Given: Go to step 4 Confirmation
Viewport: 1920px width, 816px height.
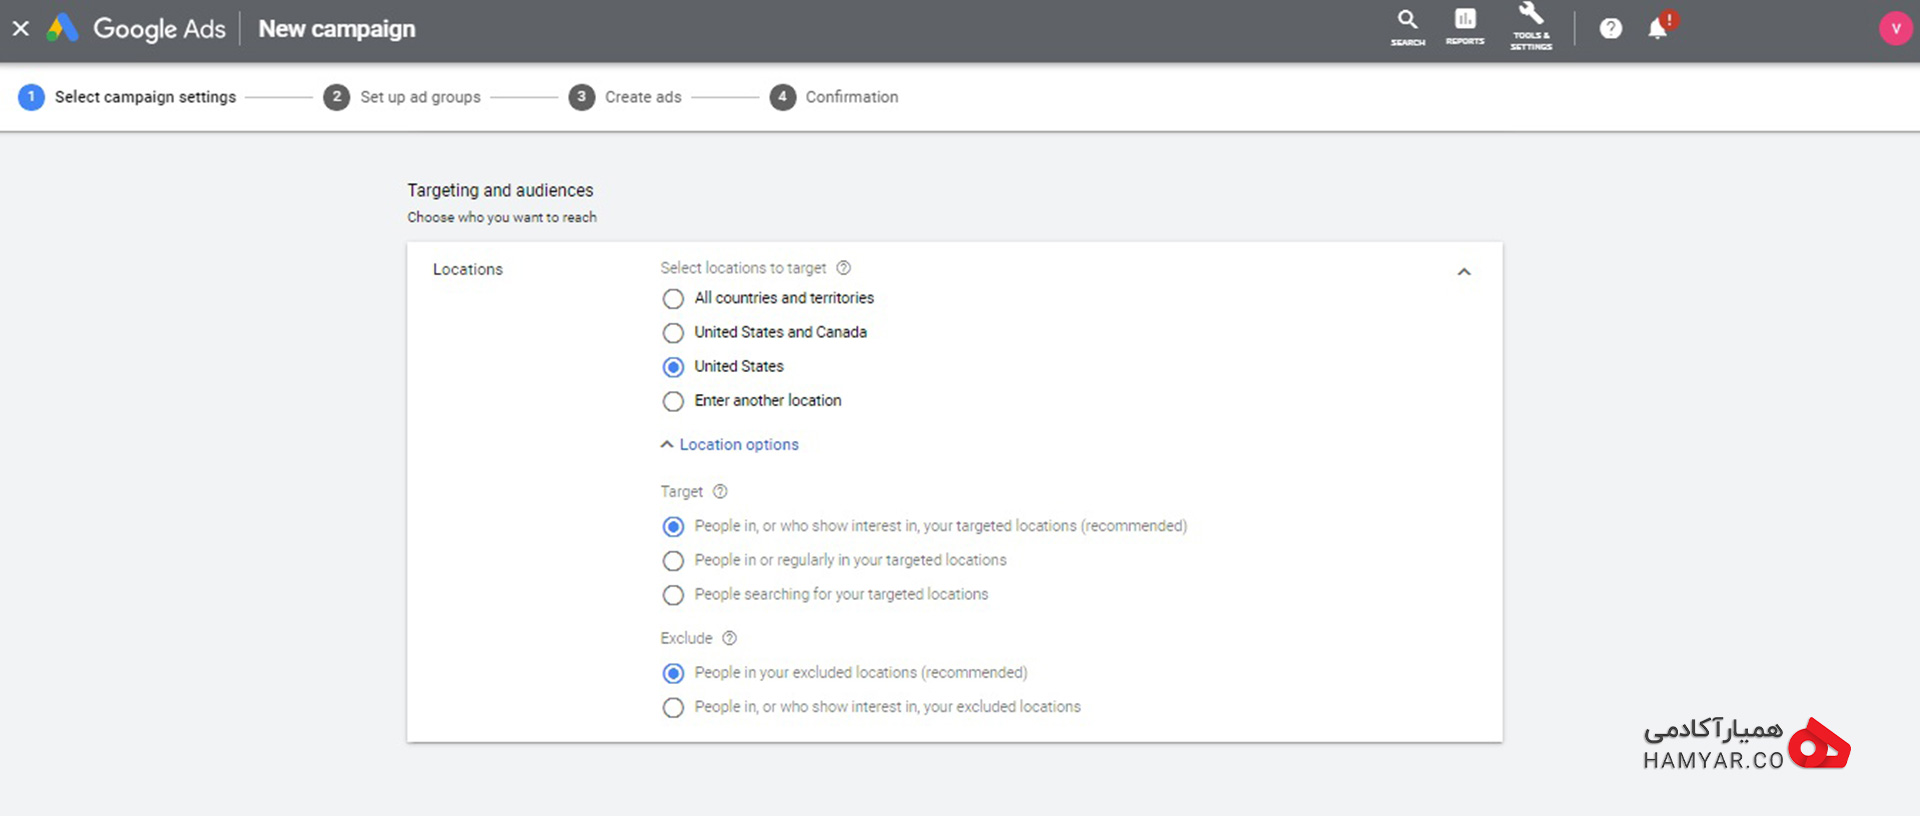Looking at the screenshot, I should (834, 97).
